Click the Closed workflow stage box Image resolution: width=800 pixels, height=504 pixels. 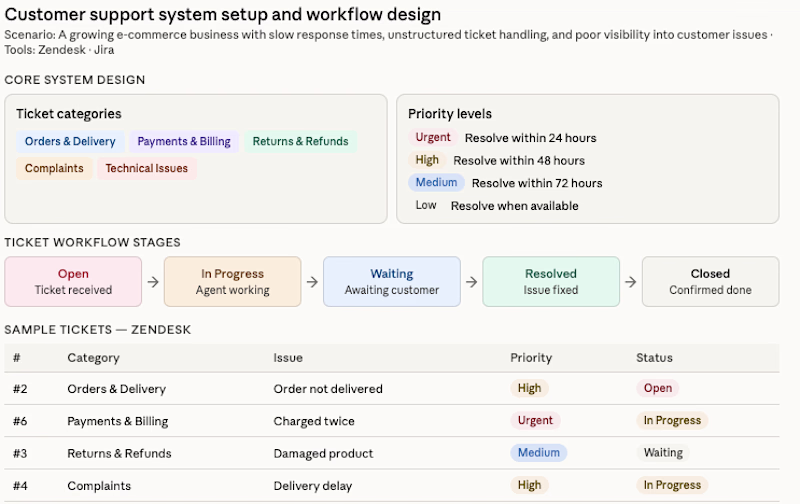click(710, 281)
